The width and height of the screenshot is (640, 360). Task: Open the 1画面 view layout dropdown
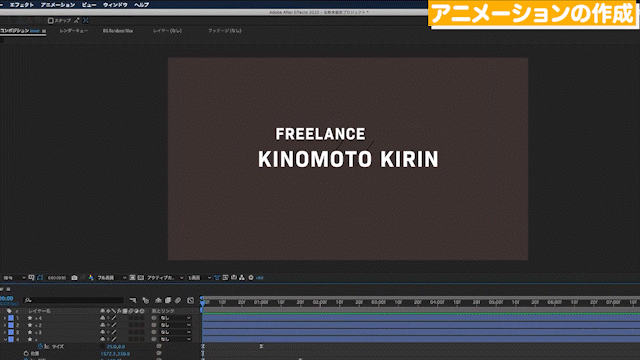(x=199, y=278)
